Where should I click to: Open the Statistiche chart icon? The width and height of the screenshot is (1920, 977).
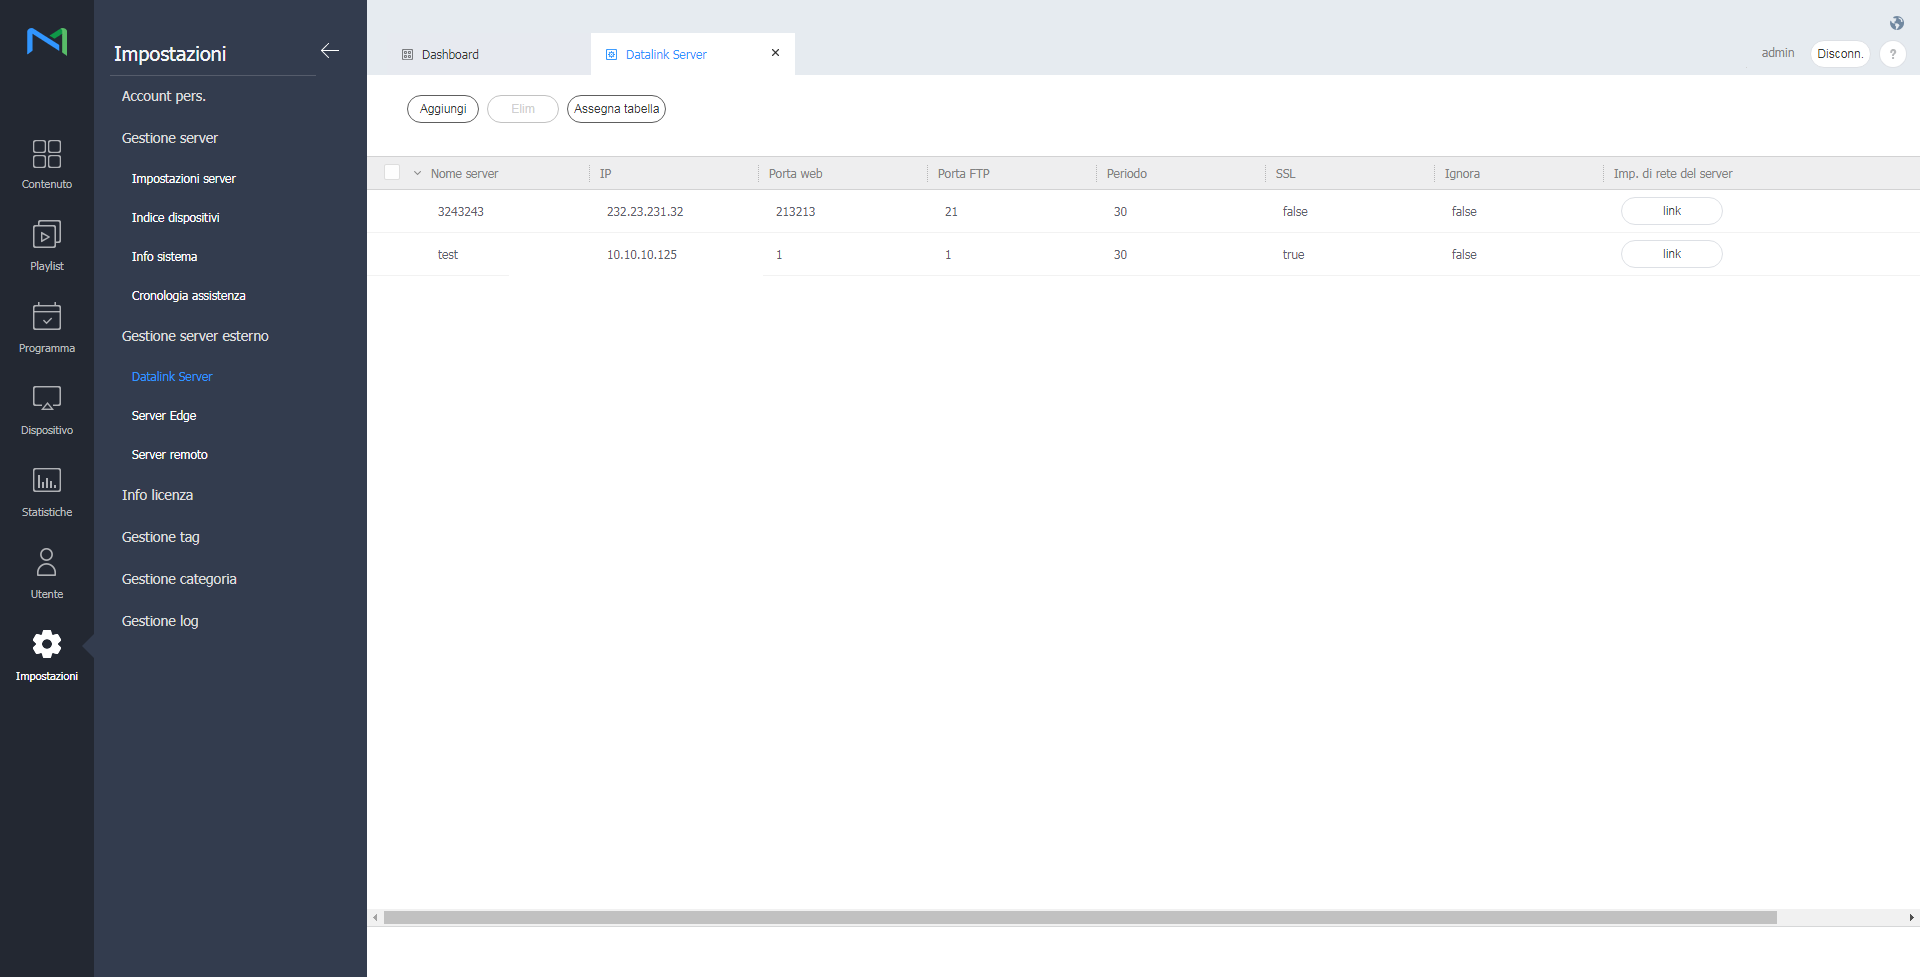46,481
